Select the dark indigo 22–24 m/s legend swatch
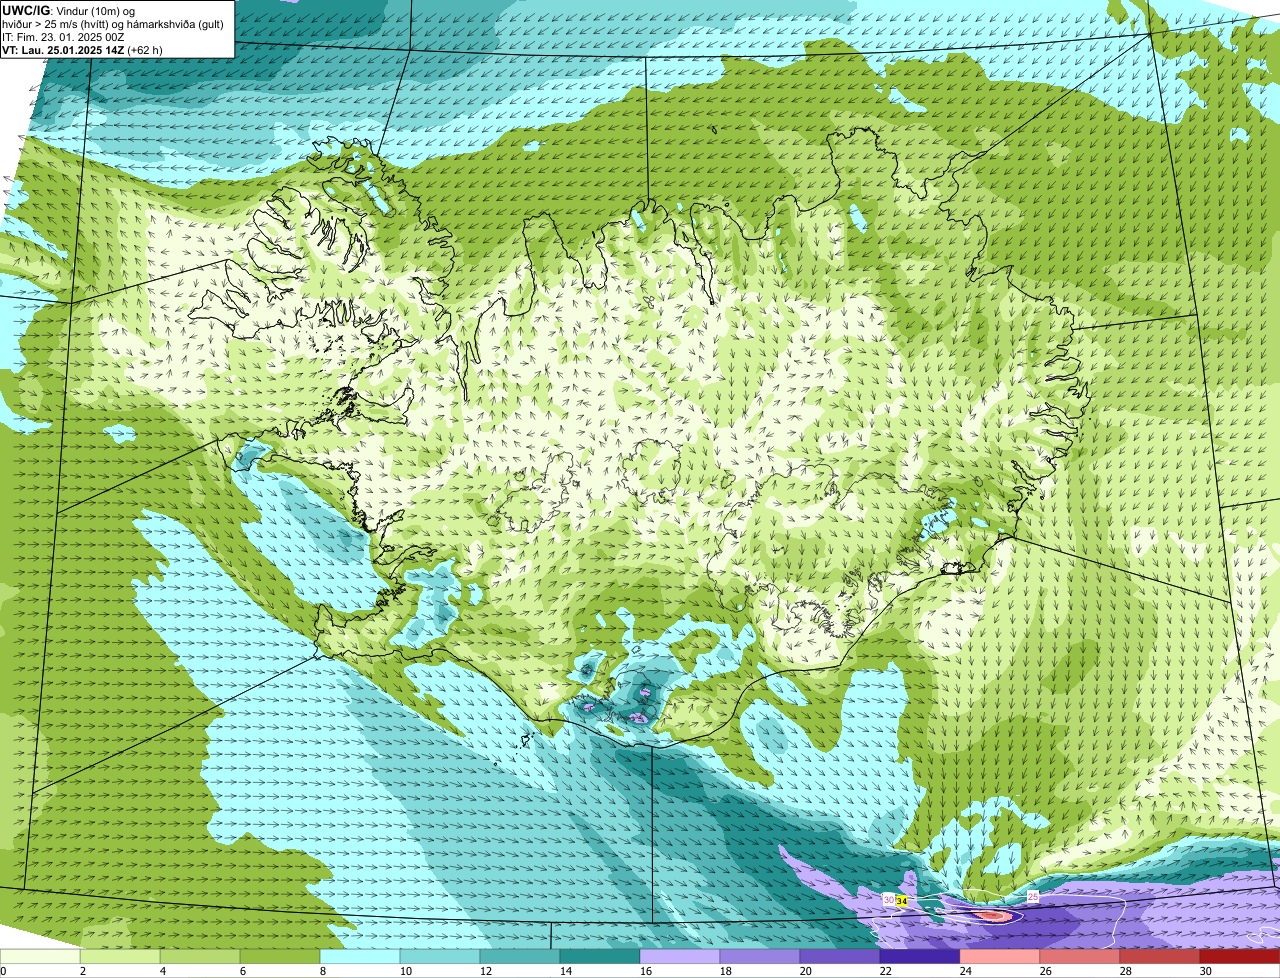The image size is (1280, 978). [x=920, y=957]
